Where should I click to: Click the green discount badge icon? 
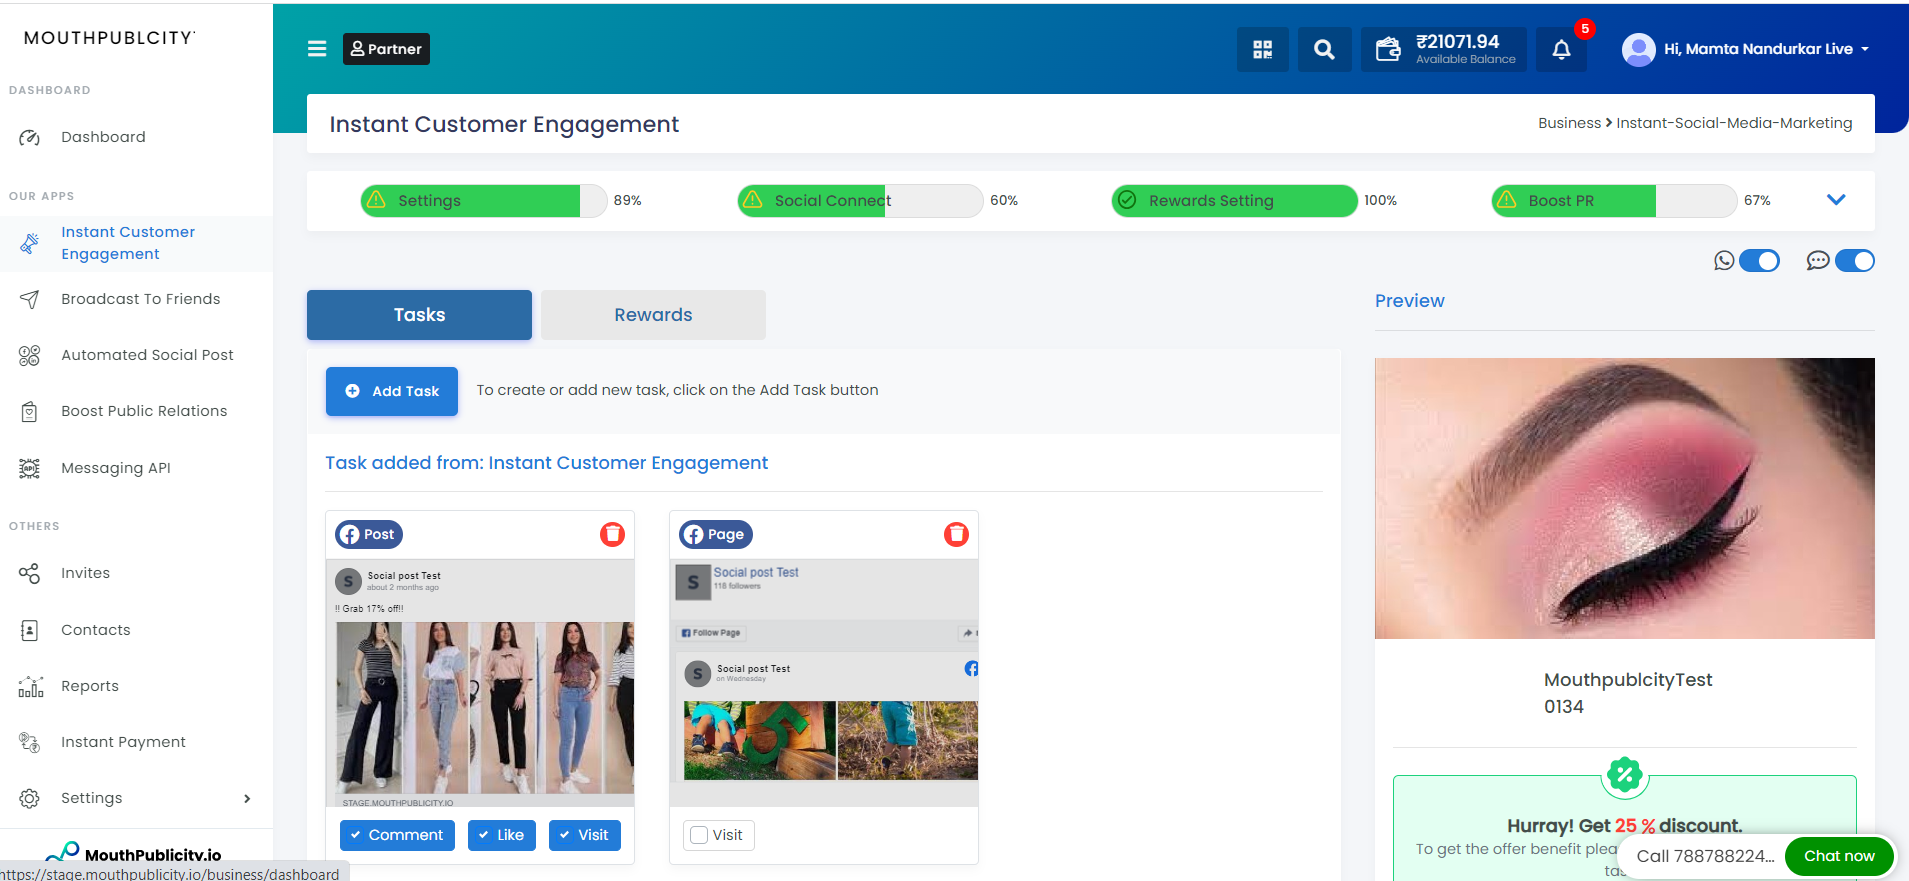[x=1625, y=774]
